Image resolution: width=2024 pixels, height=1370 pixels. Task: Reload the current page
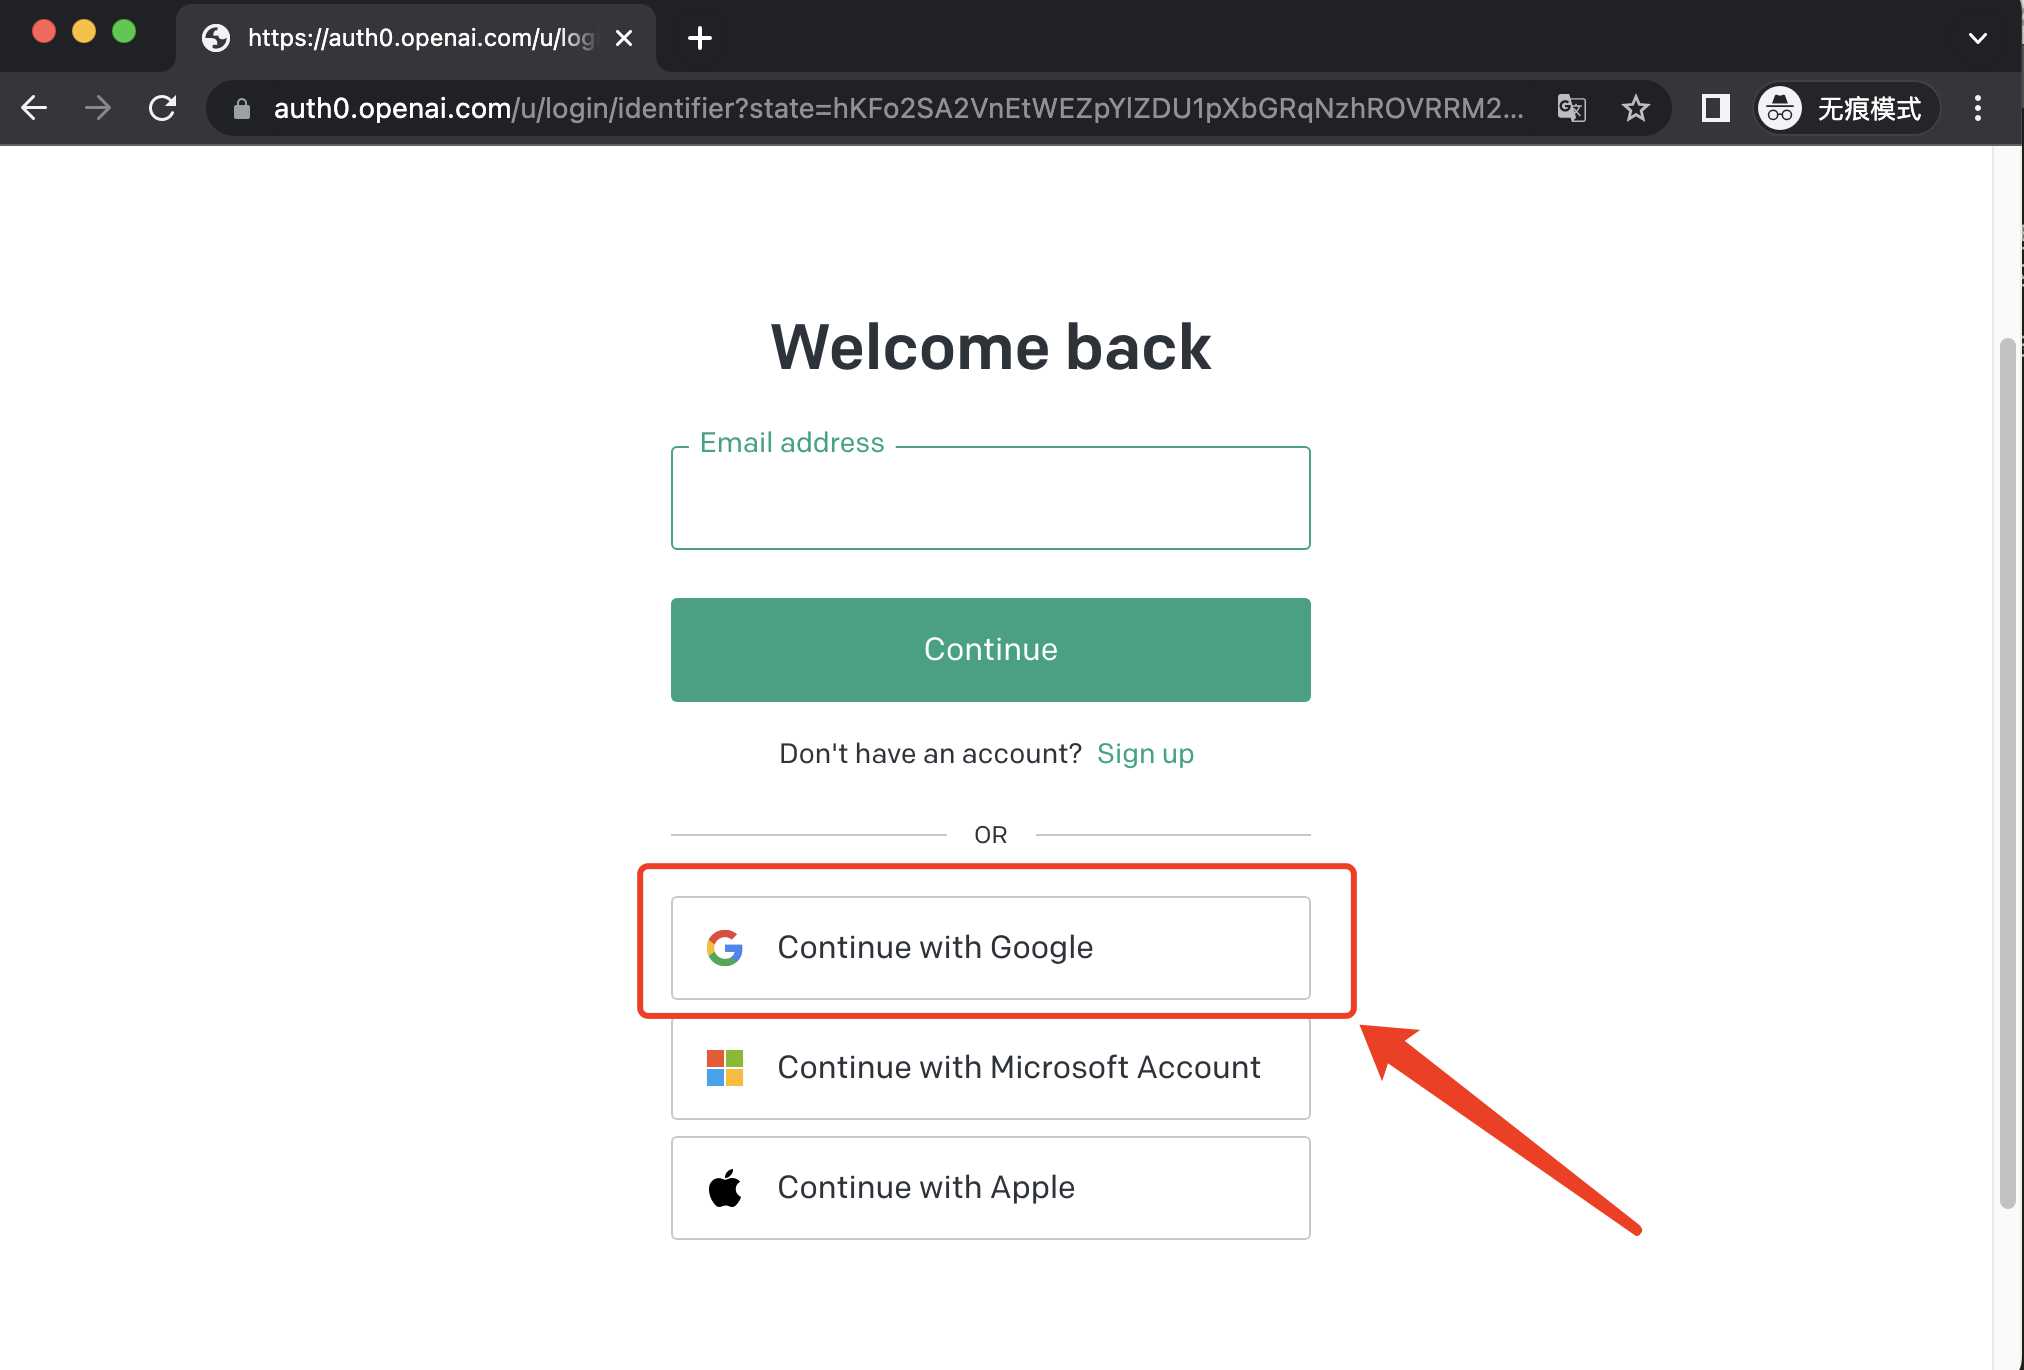pos(162,108)
